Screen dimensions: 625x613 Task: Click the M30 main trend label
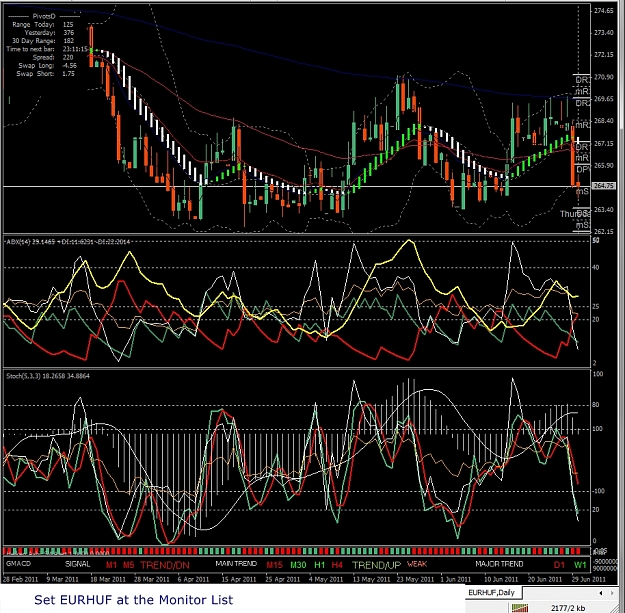coord(298,564)
